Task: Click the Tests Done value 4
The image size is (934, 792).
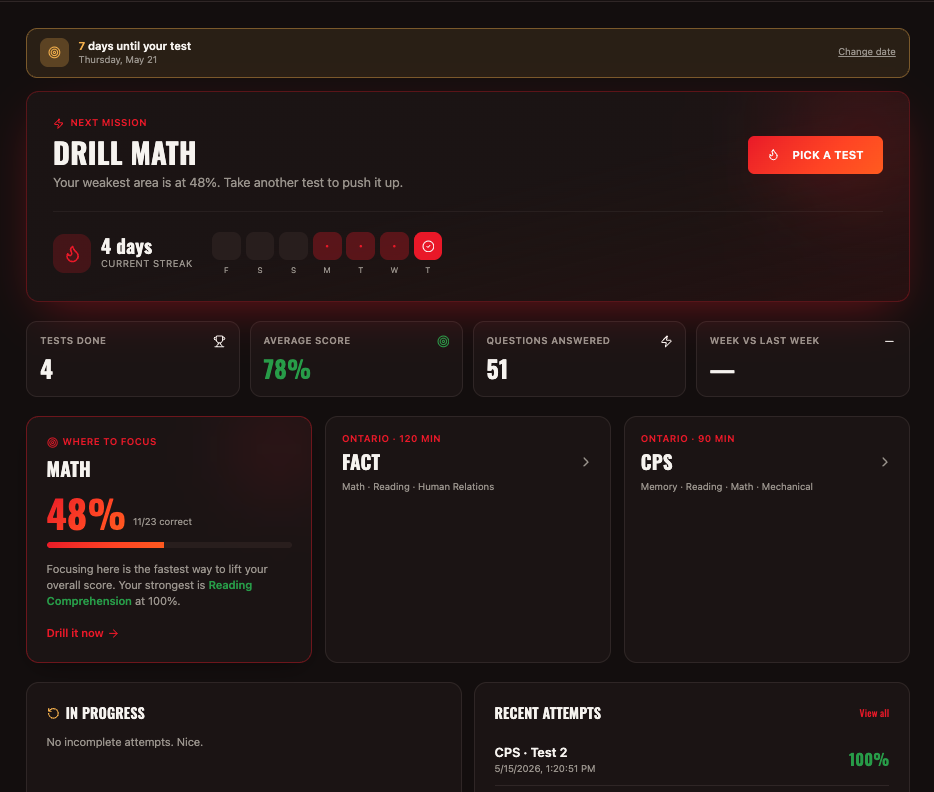Action: click(x=46, y=369)
